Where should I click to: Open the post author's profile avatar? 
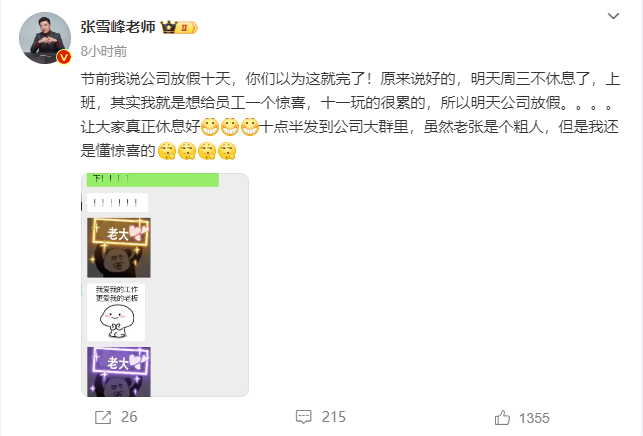45,38
